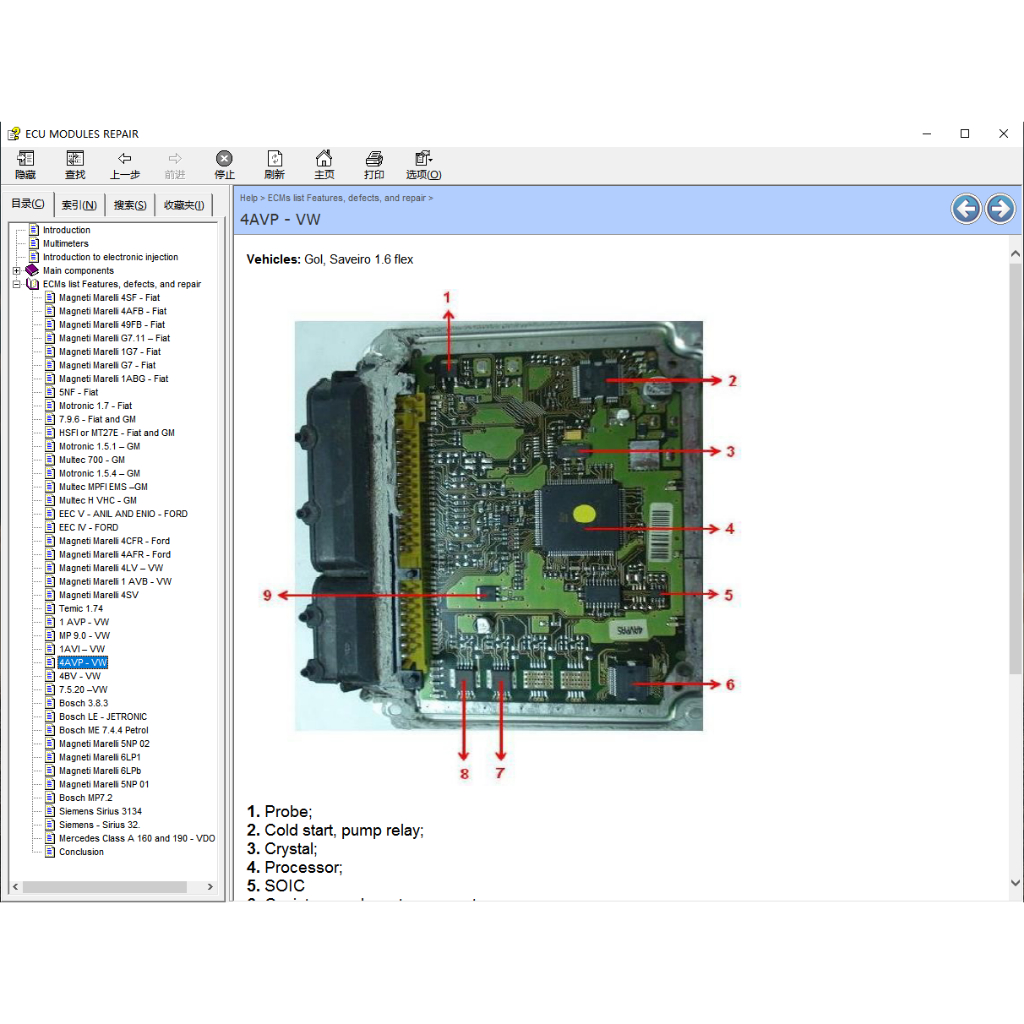Screen dimensions: 1024x1024
Task: Click the blue previous-topic arrow button
Action: 966,208
